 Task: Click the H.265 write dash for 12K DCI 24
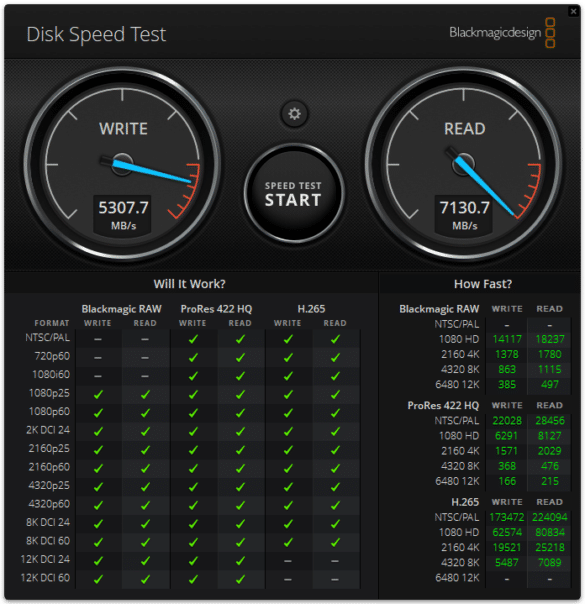coord(288,561)
